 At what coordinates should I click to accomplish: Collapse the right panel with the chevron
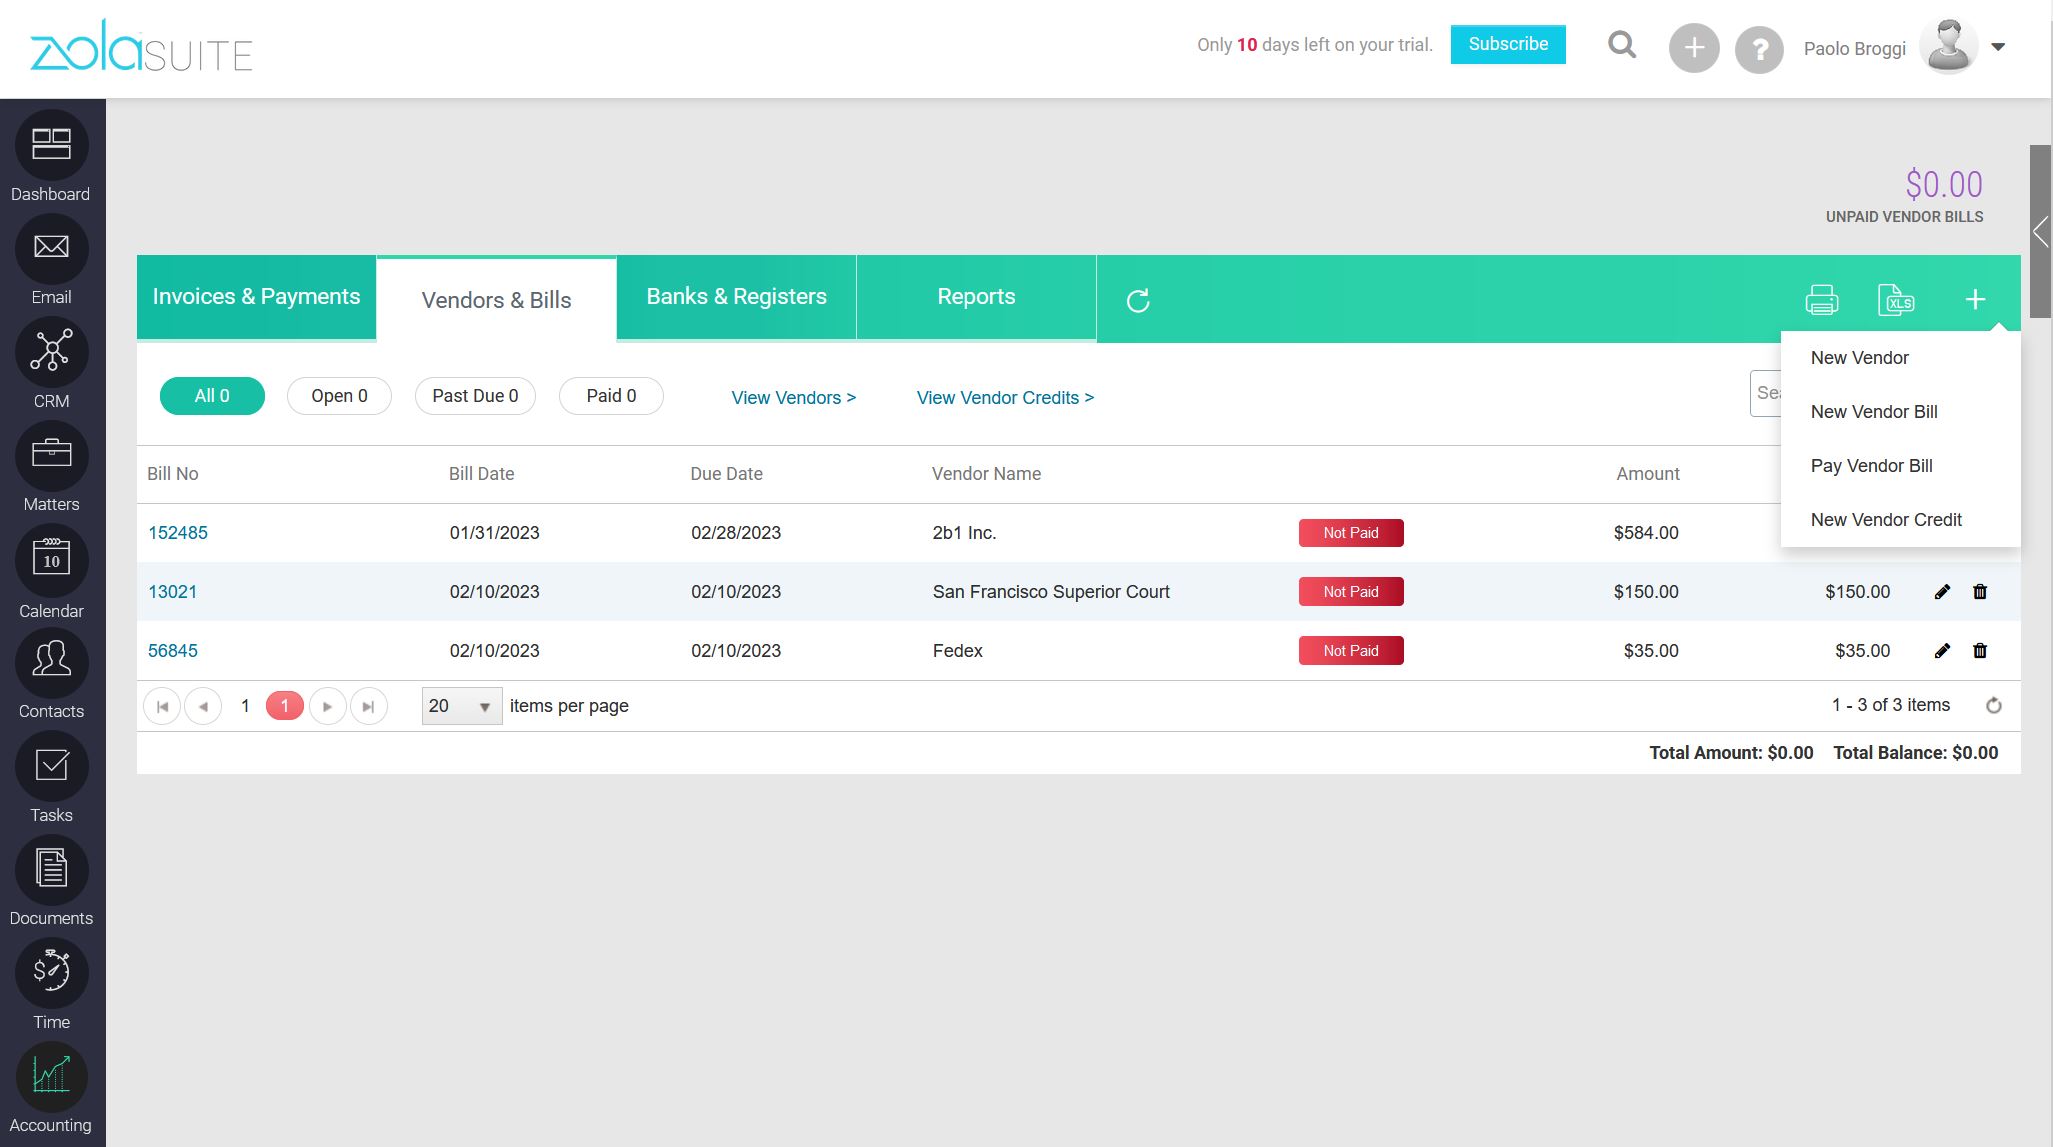pyautogui.click(x=2040, y=231)
